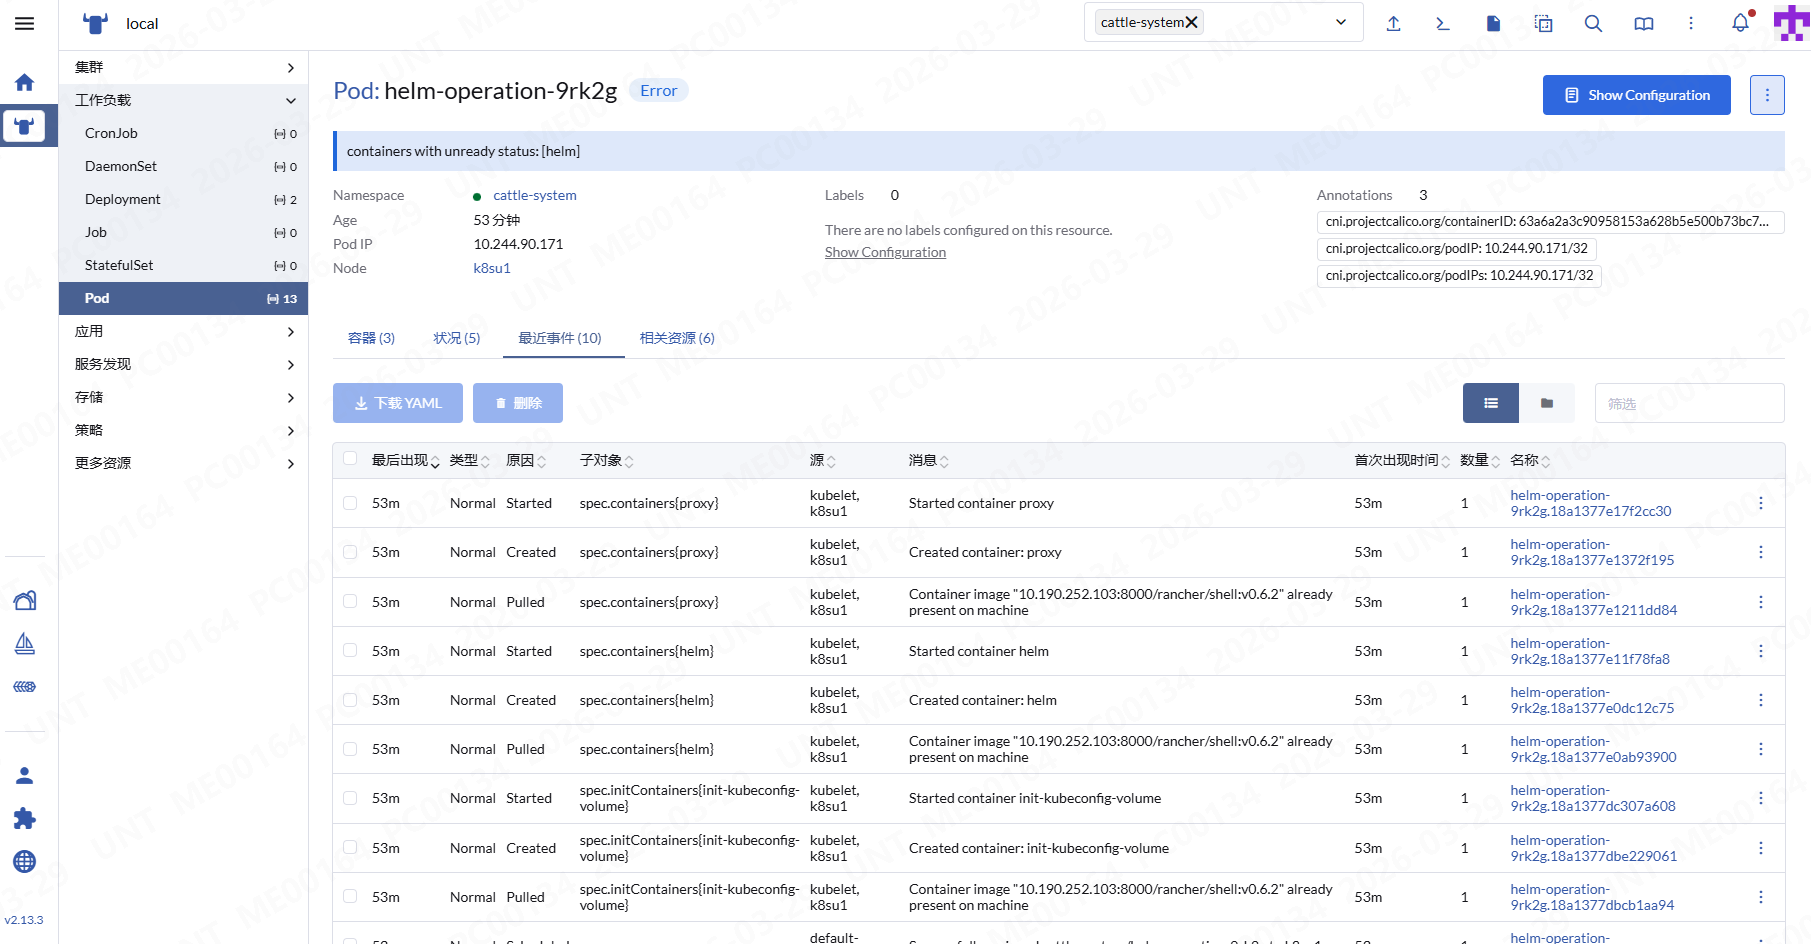Click the import YAML upload icon
Screen dimensions: 1811x944
coord(1393,24)
